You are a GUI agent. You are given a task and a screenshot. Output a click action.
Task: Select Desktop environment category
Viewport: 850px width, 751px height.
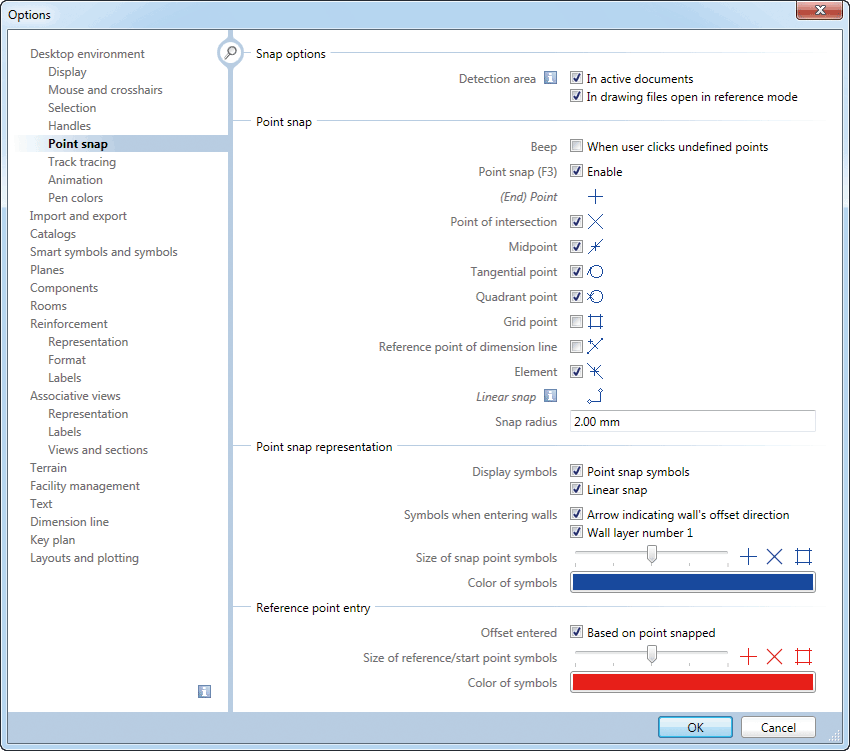pos(87,54)
